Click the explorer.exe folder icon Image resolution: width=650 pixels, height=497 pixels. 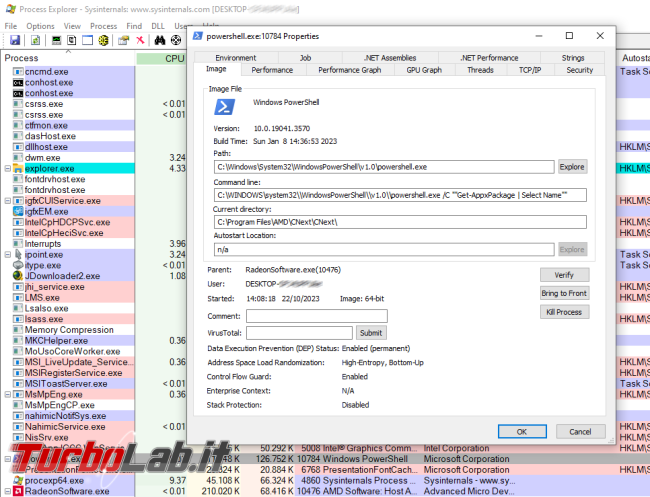pos(18,169)
